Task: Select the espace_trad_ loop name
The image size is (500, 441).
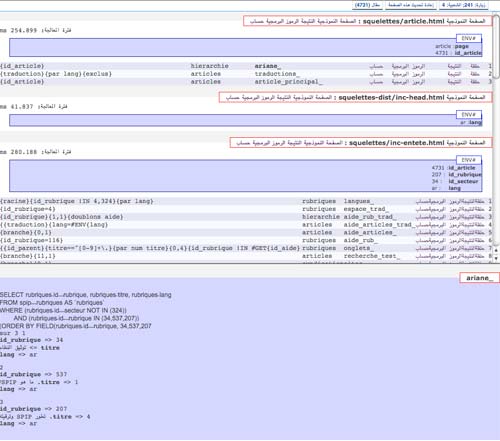Action: pos(366,209)
